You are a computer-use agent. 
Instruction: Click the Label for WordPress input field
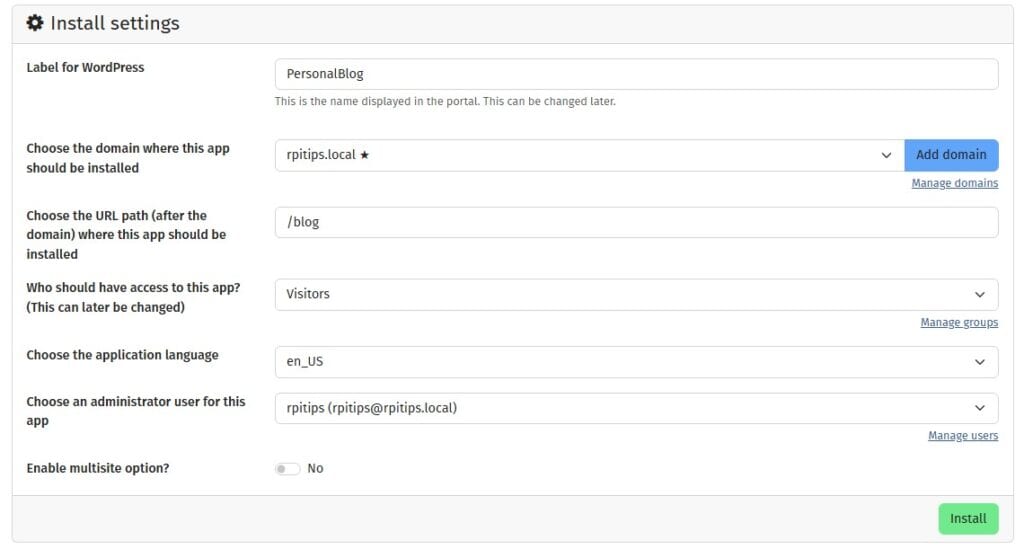pos(636,74)
